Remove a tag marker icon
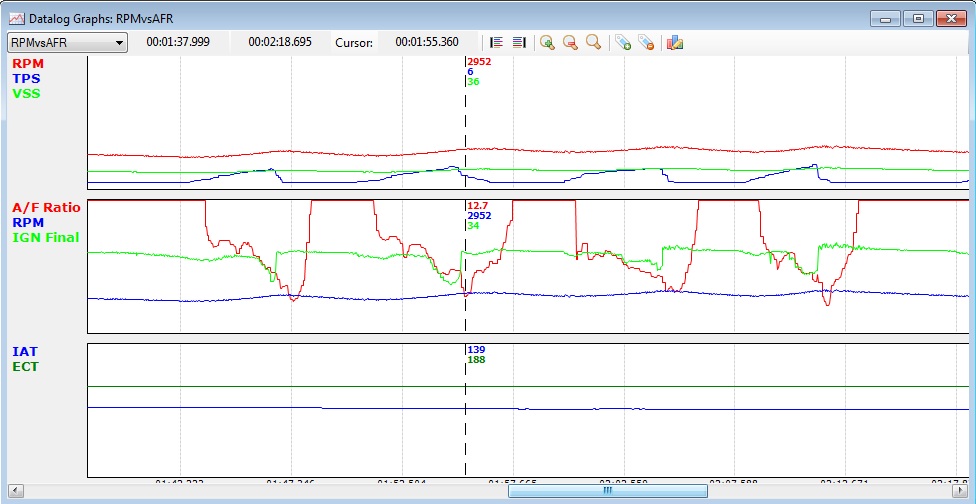Viewport: 976px width, 504px height. pyautogui.click(x=646, y=42)
